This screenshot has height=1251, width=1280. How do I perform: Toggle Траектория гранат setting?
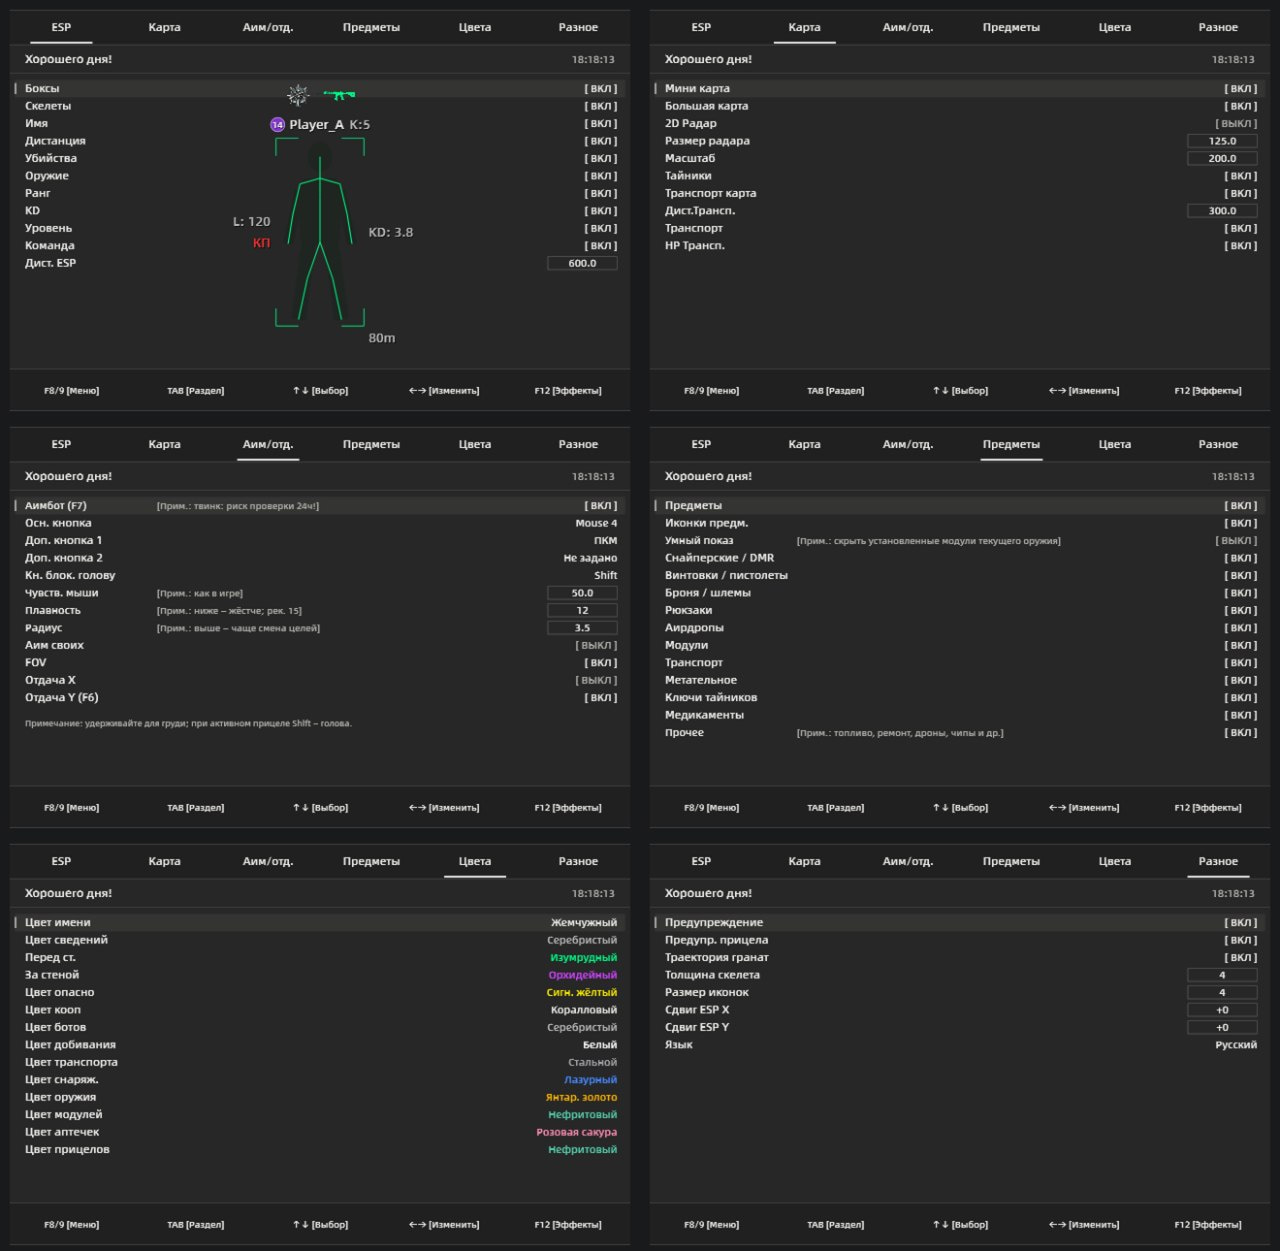[x=1241, y=958]
